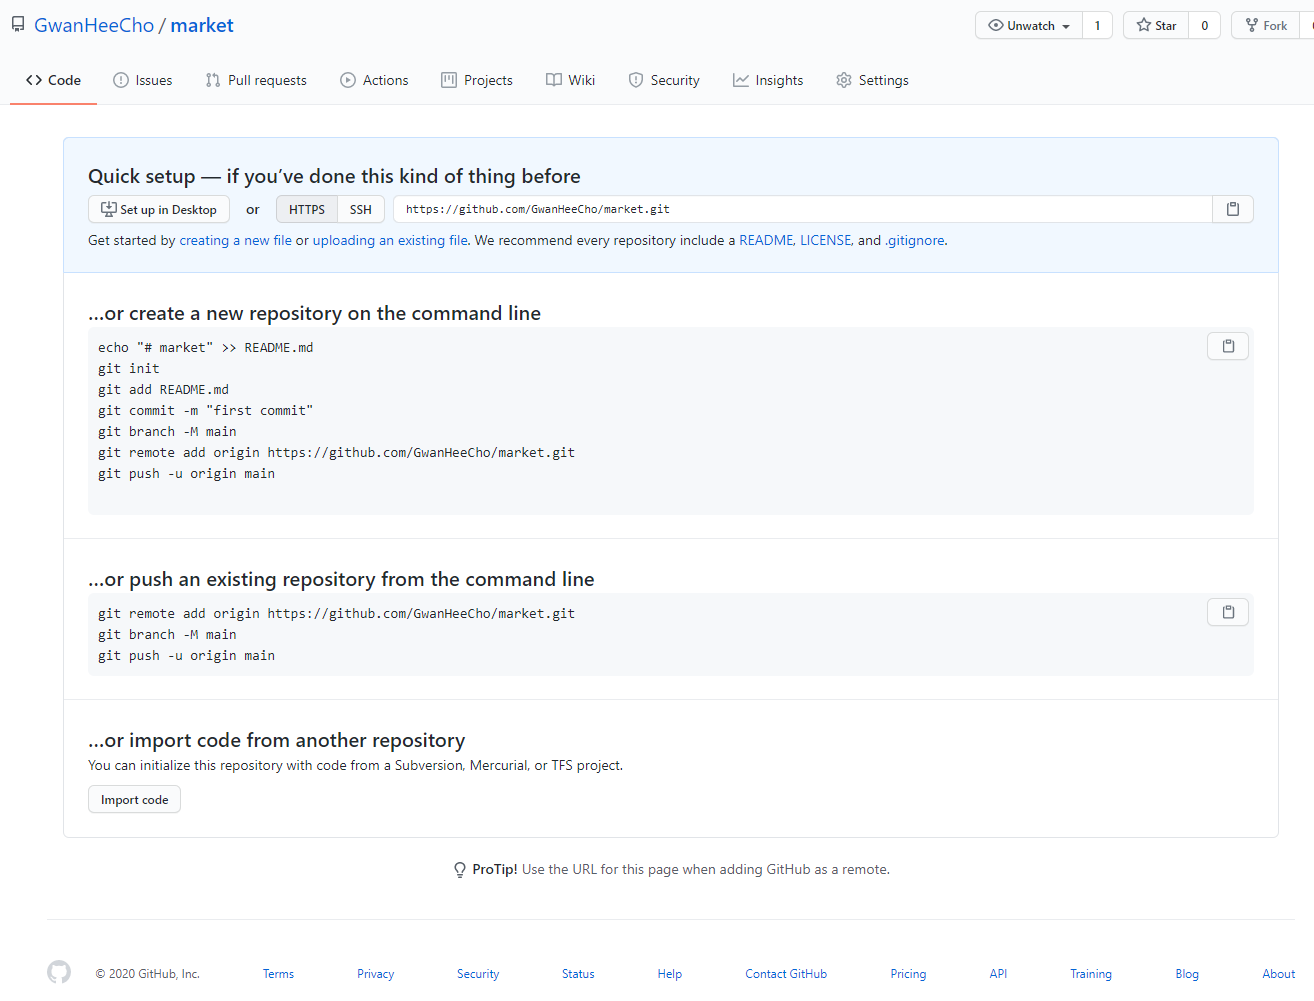Viewport: 1314px width, 1001px height.
Task: Click the 'git init' command line
Action: click(x=129, y=368)
